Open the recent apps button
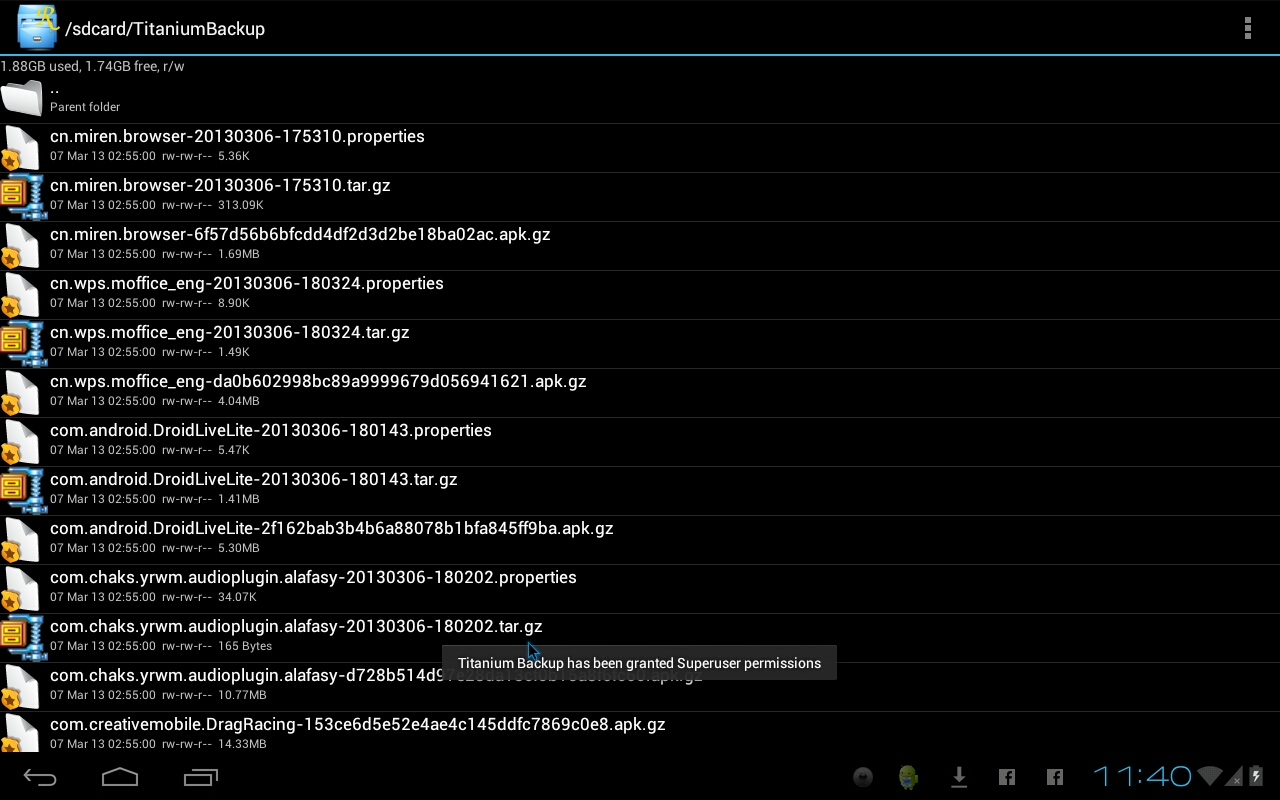This screenshot has height=800, width=1280. click(x=201, y=777)
